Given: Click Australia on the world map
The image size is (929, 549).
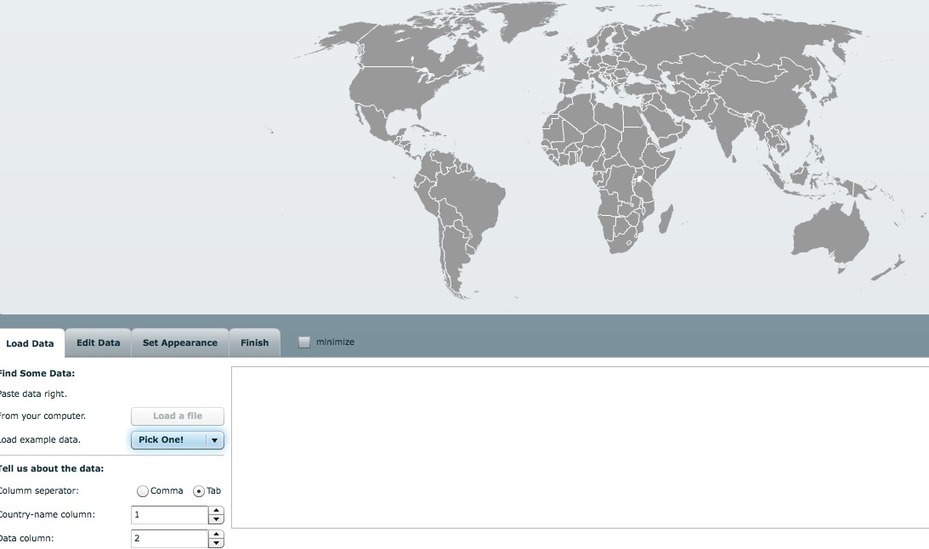Looking at the screenshot, I should 830,235.
